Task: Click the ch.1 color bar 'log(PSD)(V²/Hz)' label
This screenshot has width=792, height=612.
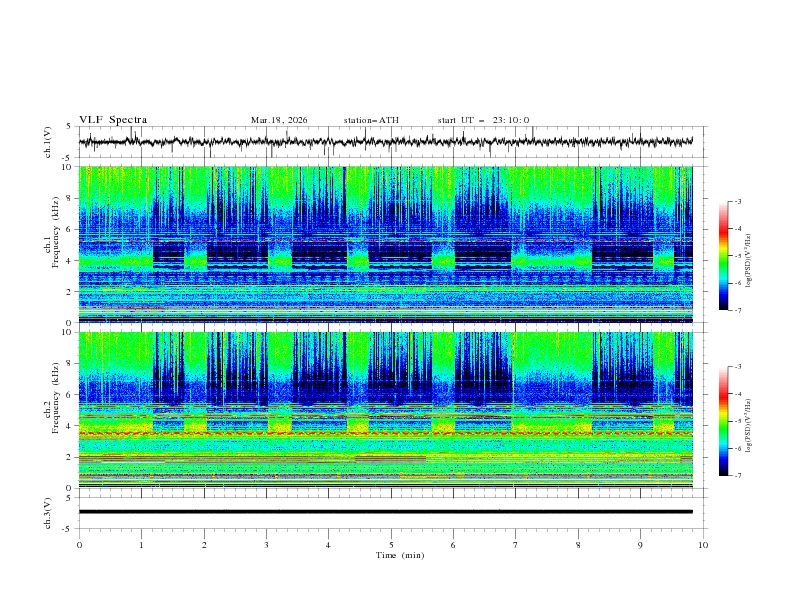Action: [748, 261]
